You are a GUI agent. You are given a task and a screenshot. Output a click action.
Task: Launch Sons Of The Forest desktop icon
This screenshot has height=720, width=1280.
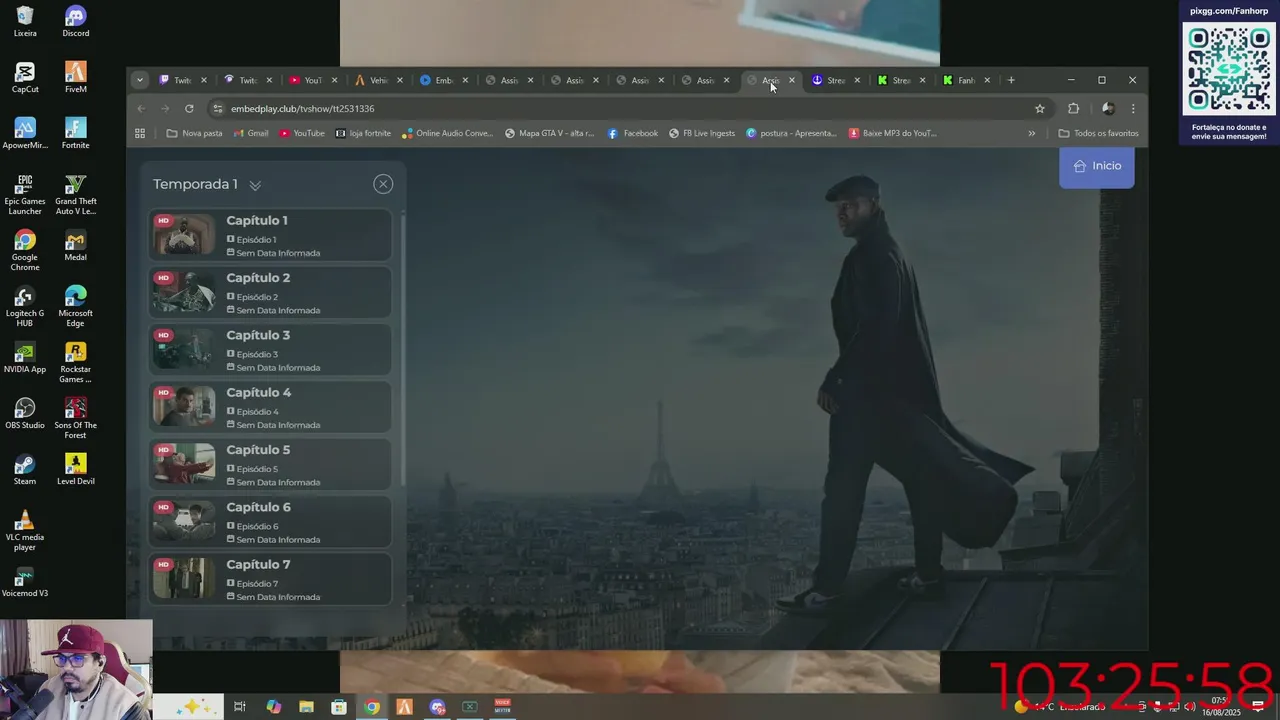coord(75,418)
